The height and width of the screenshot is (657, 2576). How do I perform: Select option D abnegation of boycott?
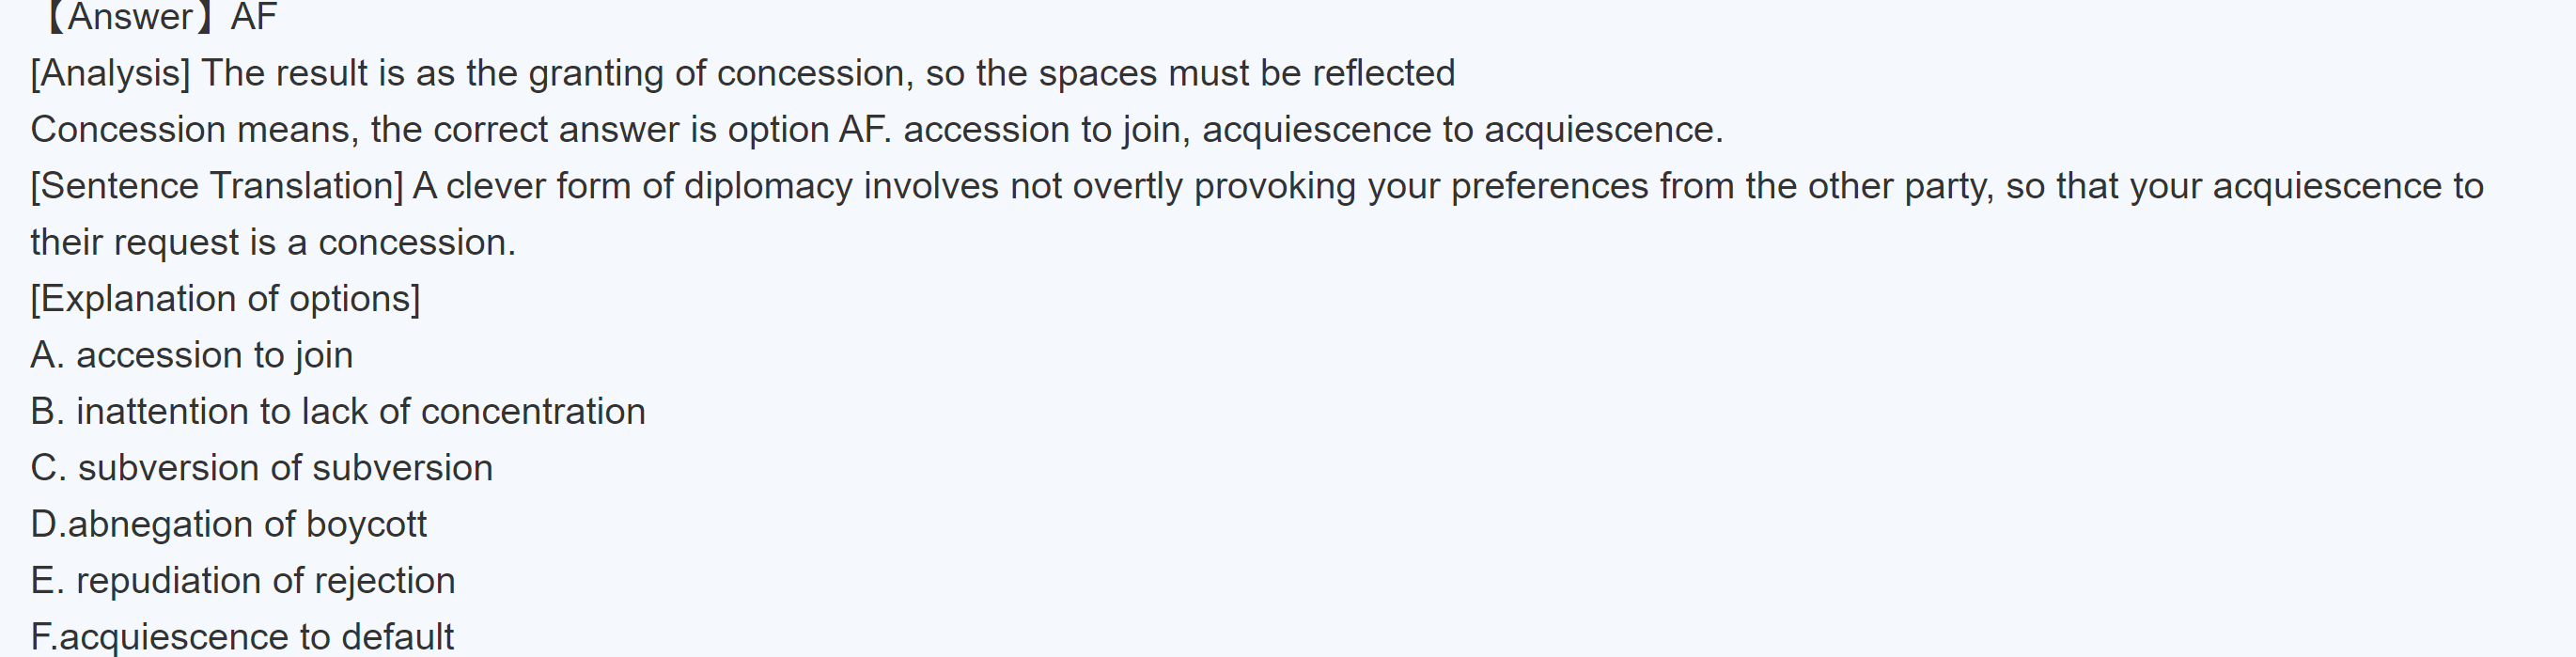pyautogui.click(x=229, y=524)
